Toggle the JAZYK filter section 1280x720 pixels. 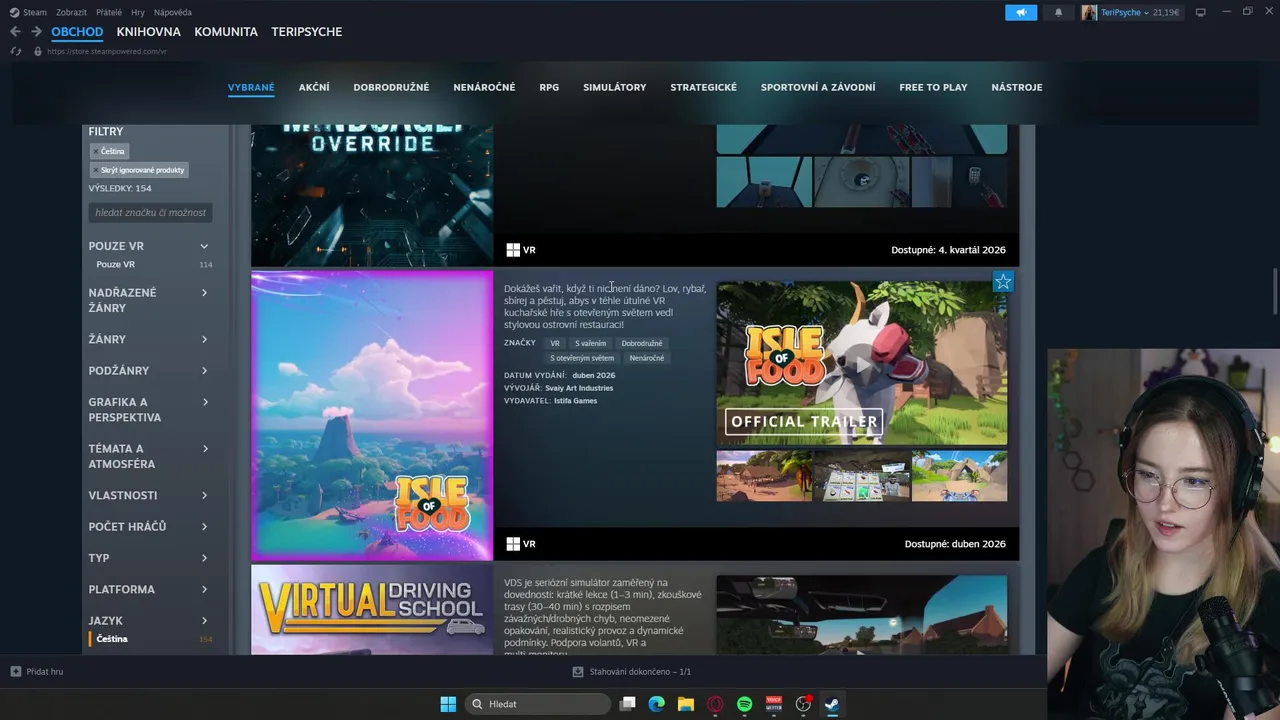(150, 620)
